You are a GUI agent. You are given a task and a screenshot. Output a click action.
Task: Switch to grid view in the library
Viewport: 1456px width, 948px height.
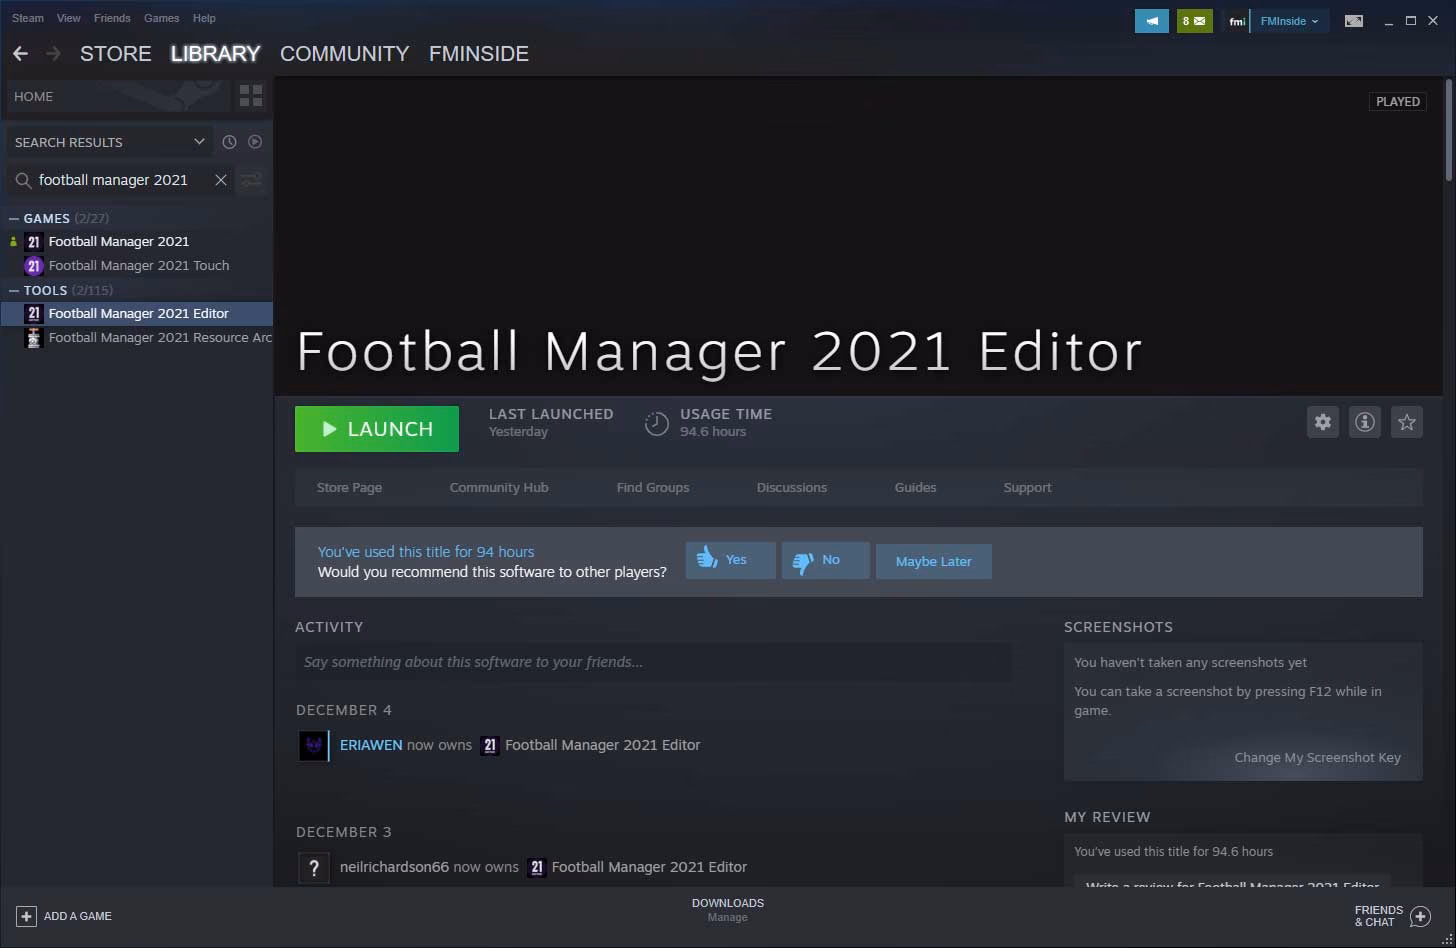250,95
